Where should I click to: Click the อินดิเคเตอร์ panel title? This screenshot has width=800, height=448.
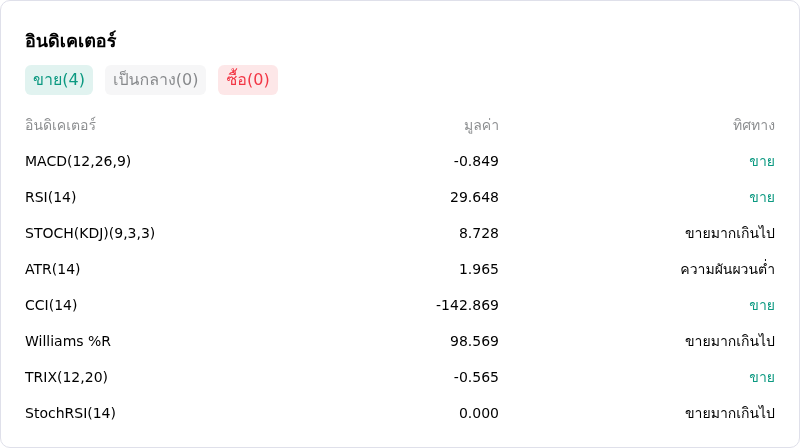pos(70,41)
